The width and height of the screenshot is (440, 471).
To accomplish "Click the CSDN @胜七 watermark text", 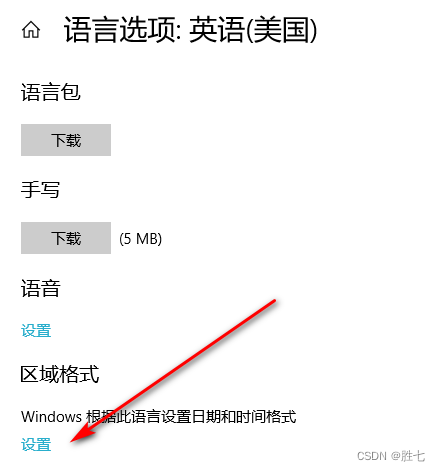I will 391,456.
